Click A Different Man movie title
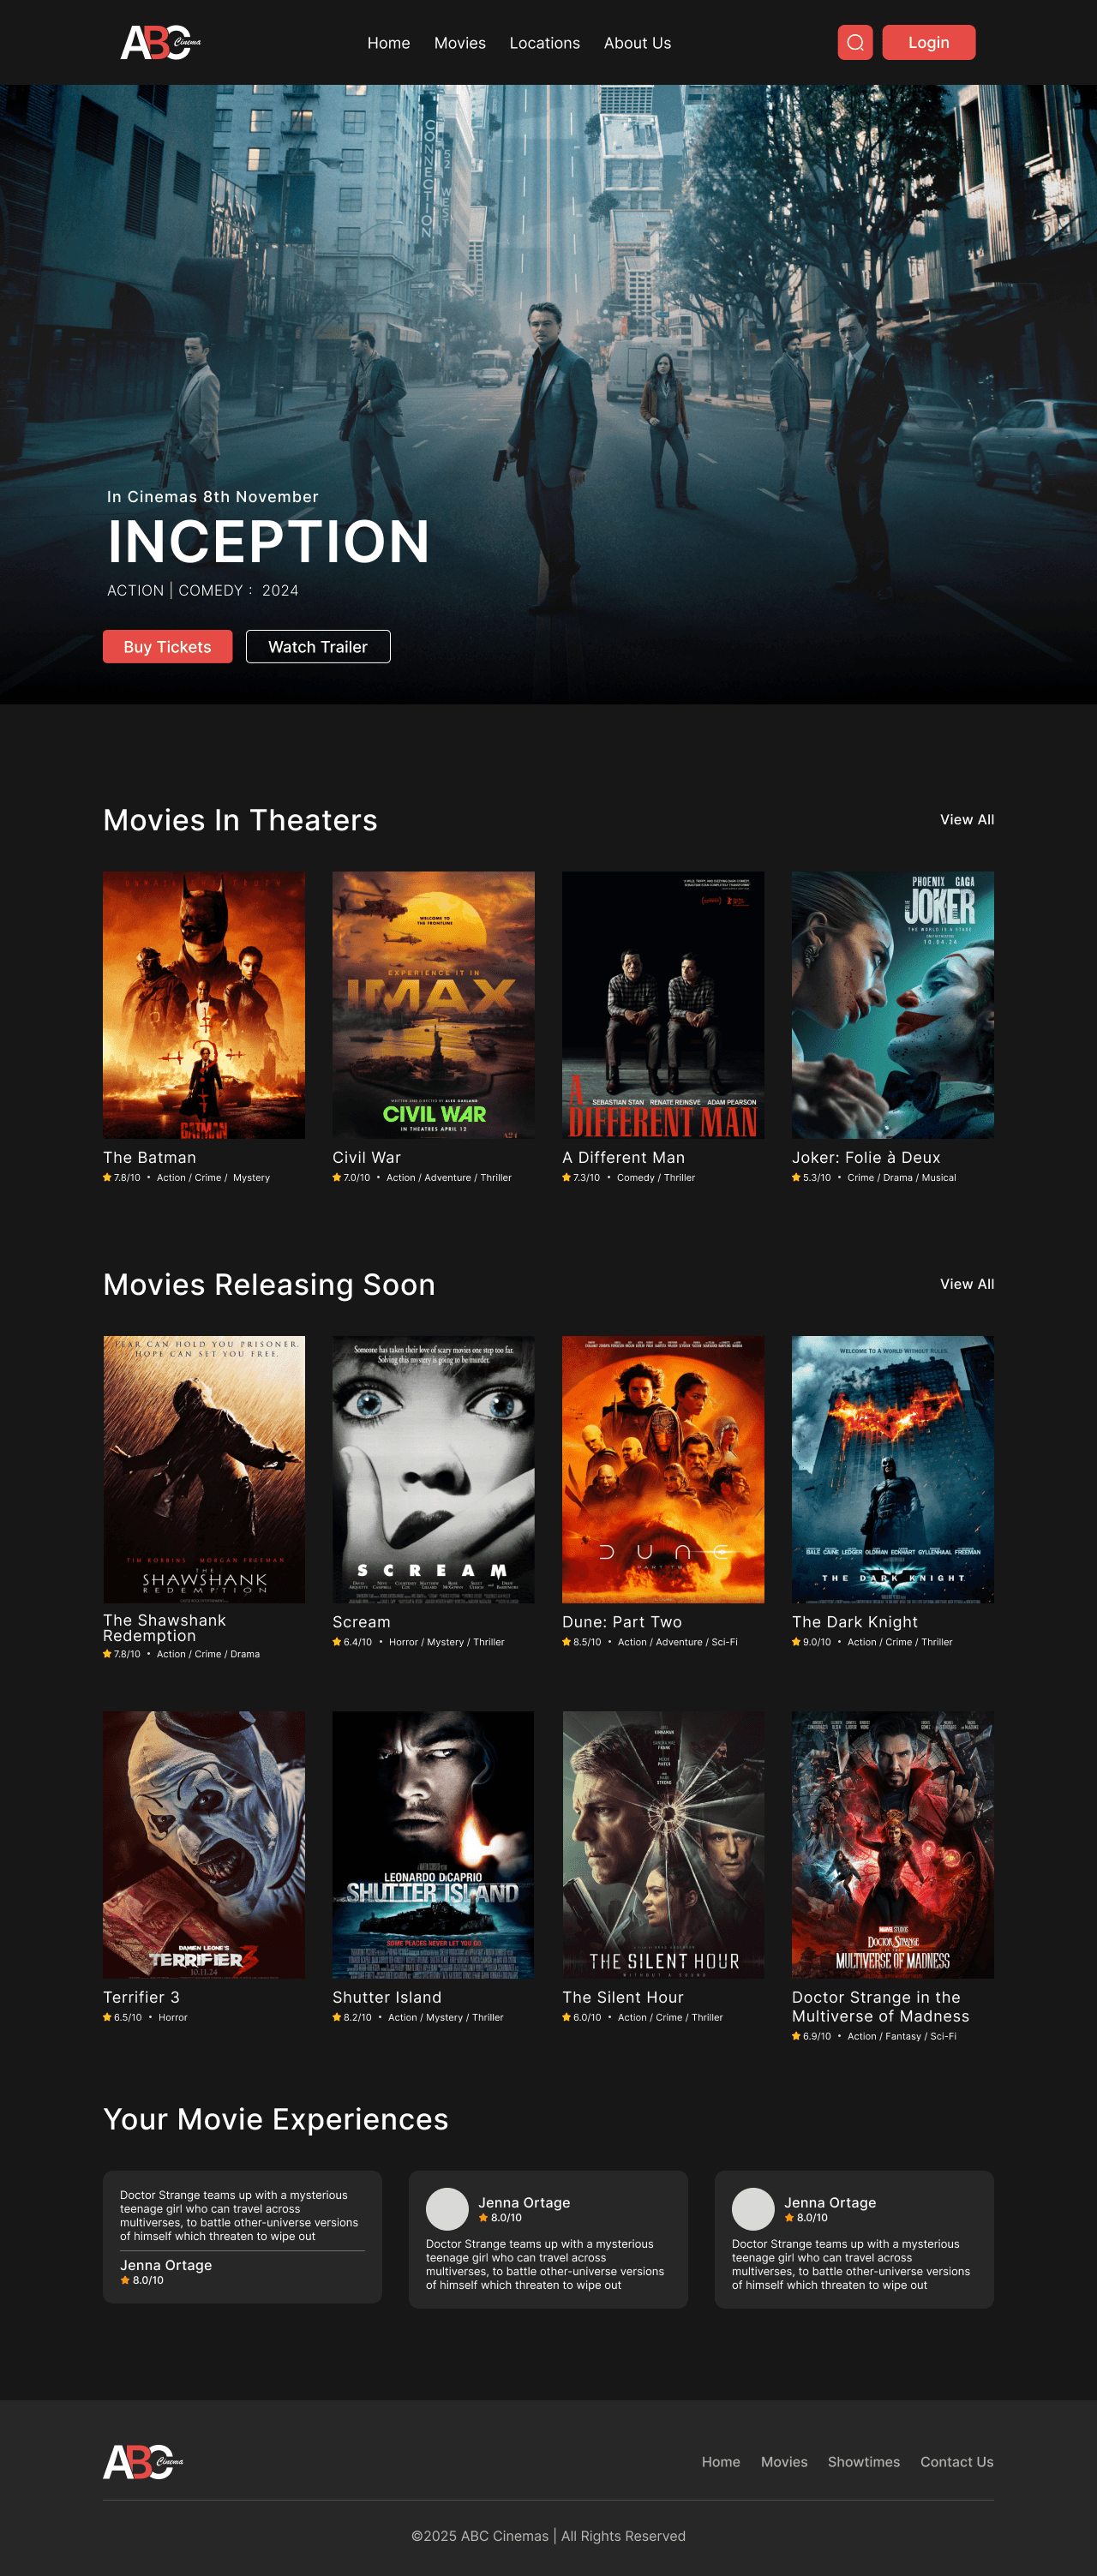The image size is (1097, 2576). click(624, 1157)
